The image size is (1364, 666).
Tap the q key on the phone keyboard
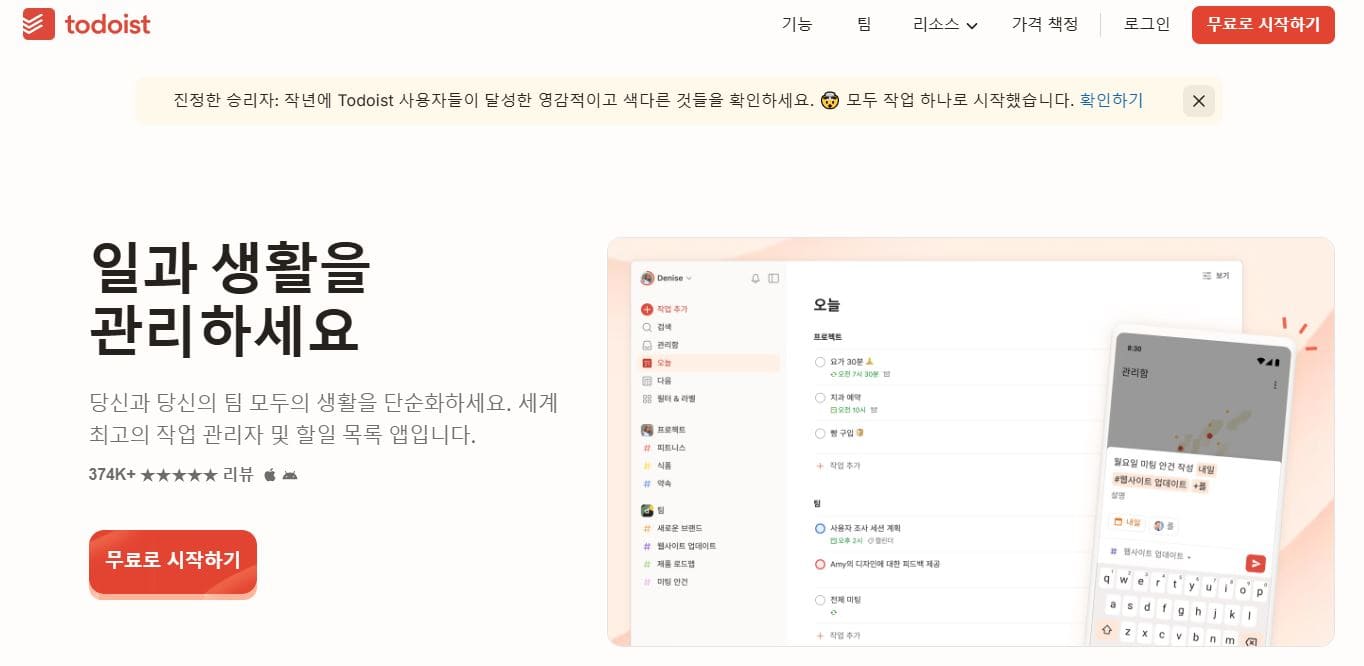tap(1109, 577)
